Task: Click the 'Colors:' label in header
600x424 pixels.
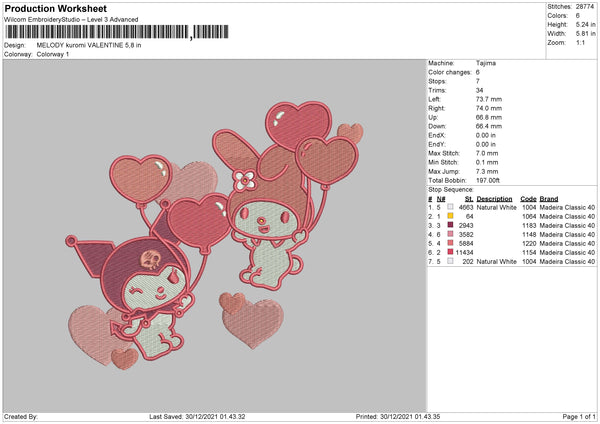Action: point(557,16)
